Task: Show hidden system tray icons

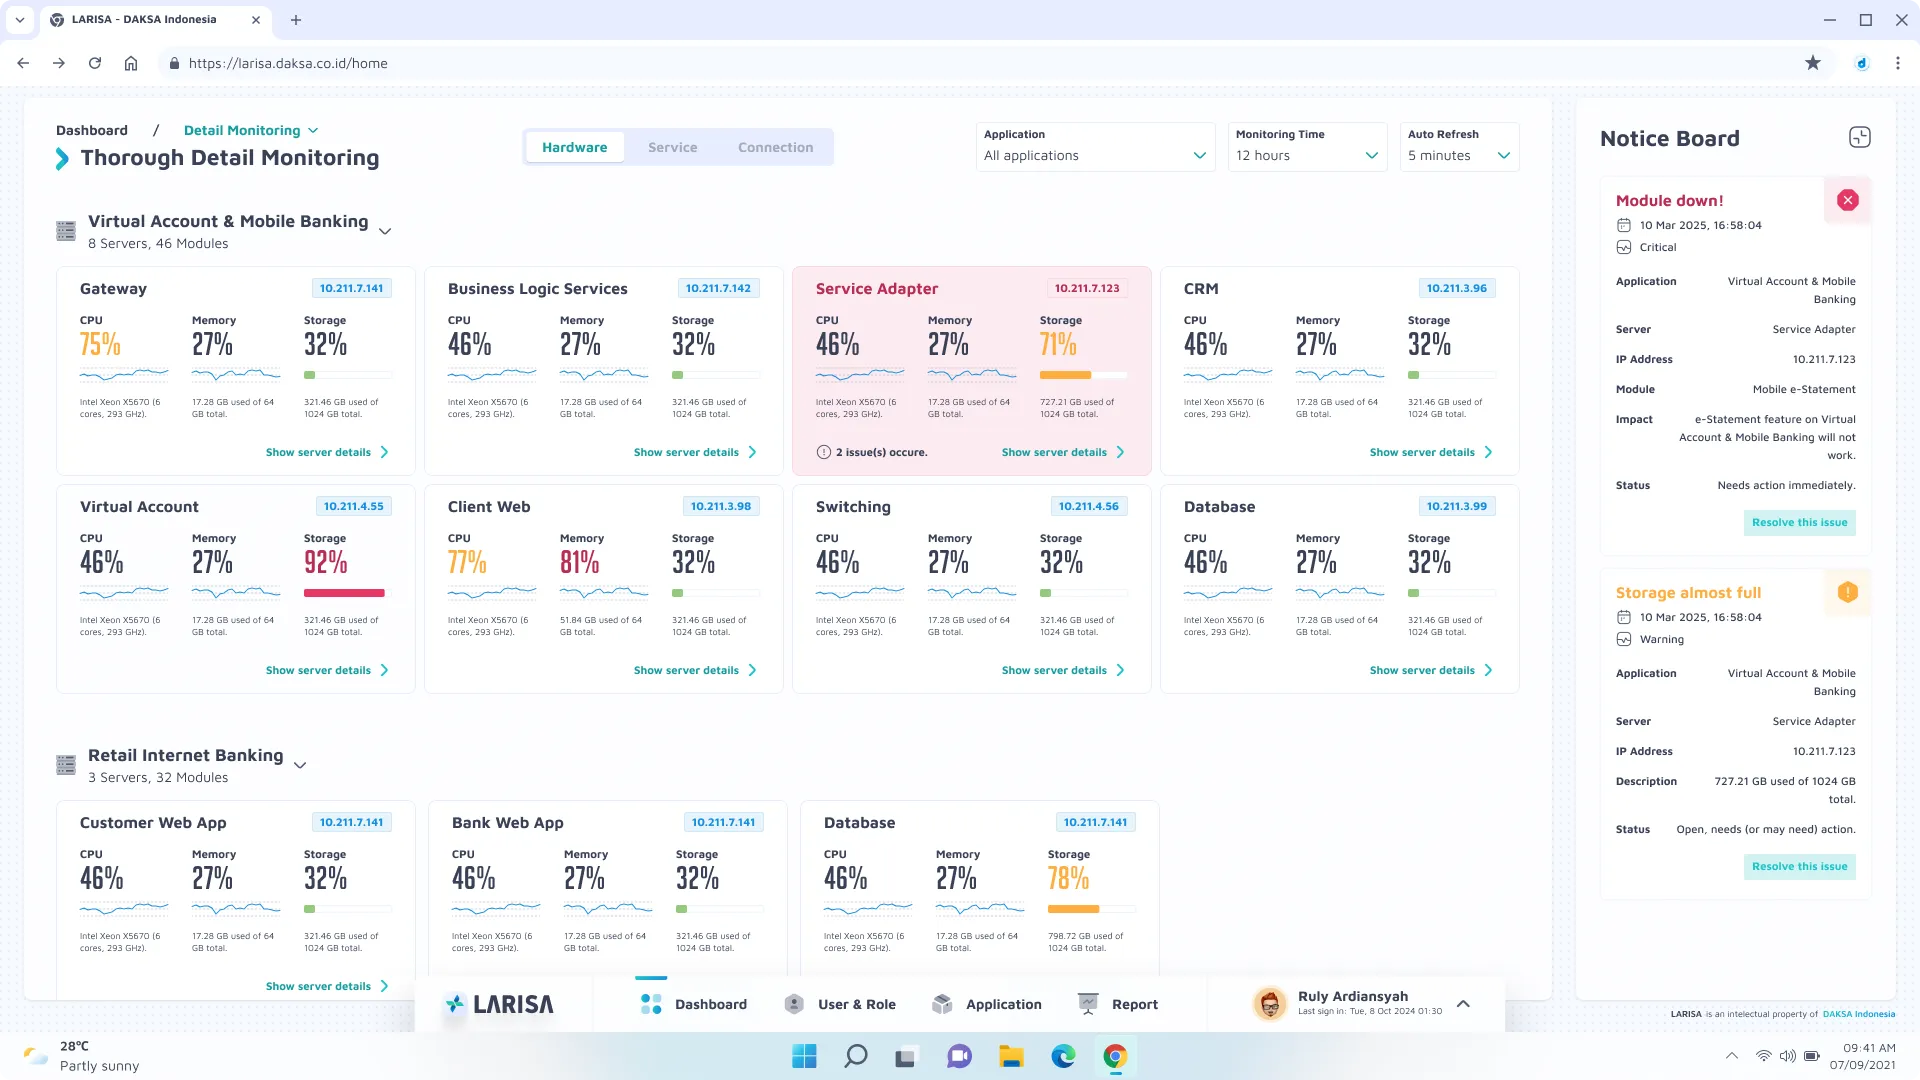Action: [1731, 1056]
